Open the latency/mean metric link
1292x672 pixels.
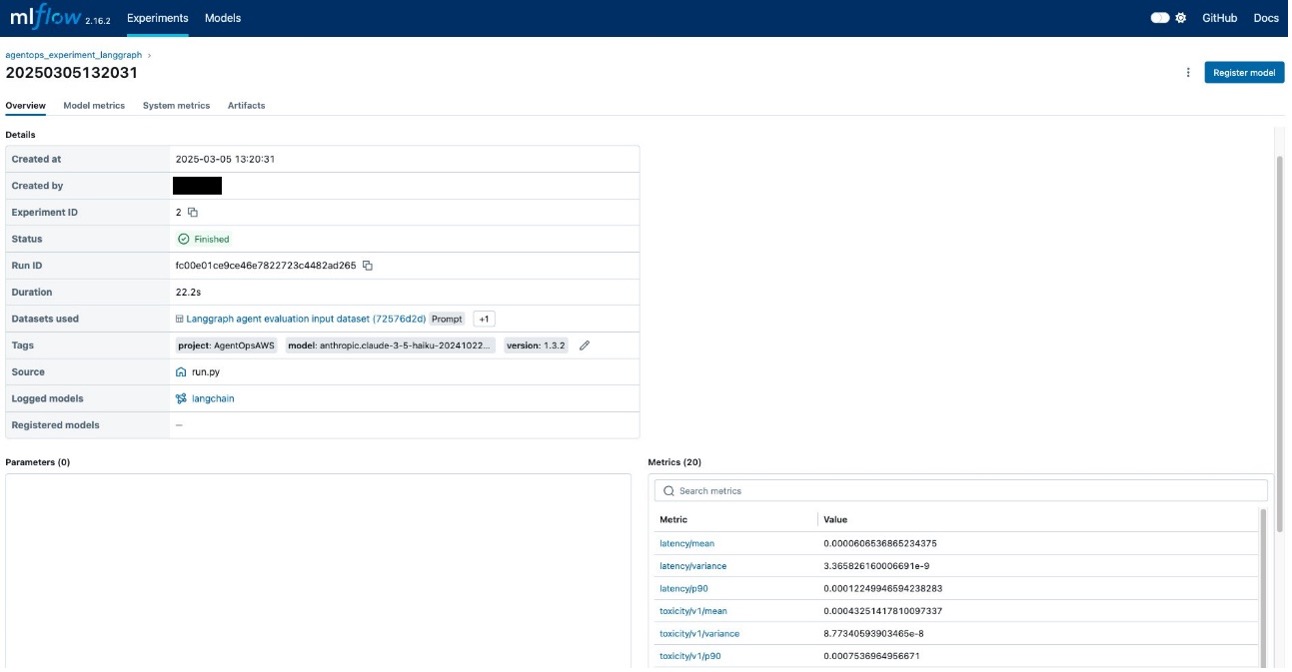pos(687,543)
